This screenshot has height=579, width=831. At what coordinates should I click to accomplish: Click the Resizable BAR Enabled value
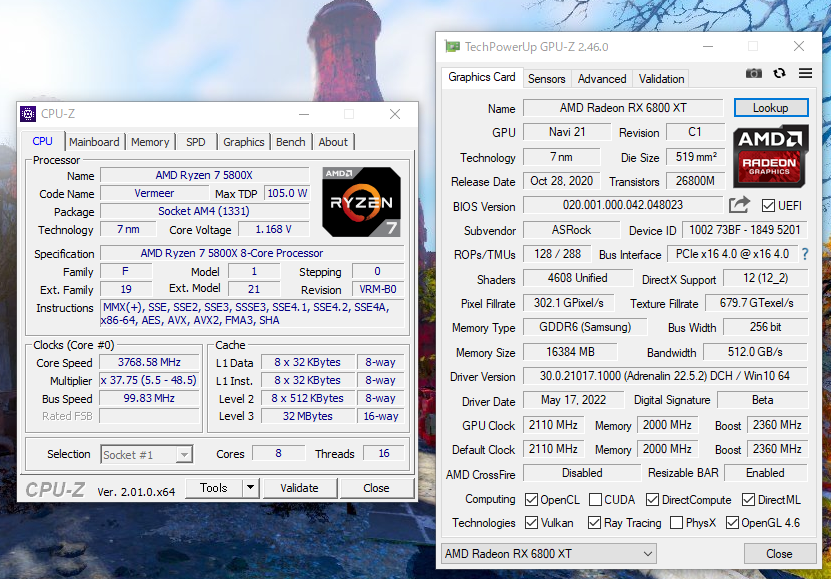[765, 473]
